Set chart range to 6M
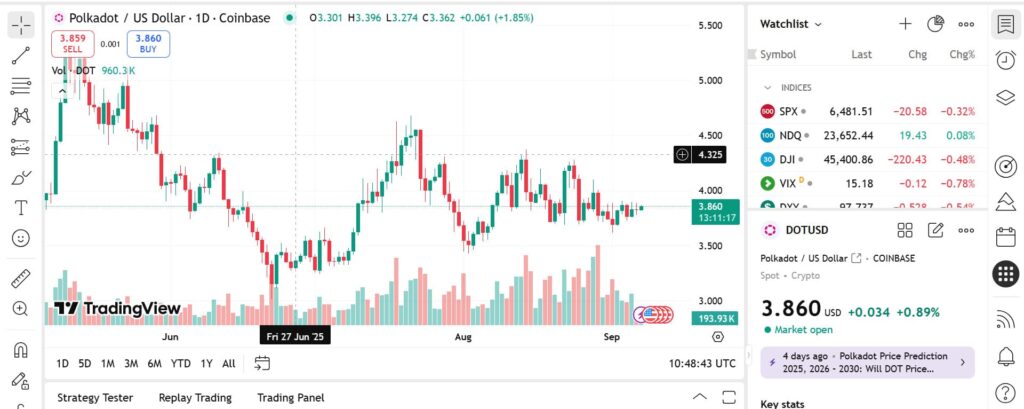 154,363
